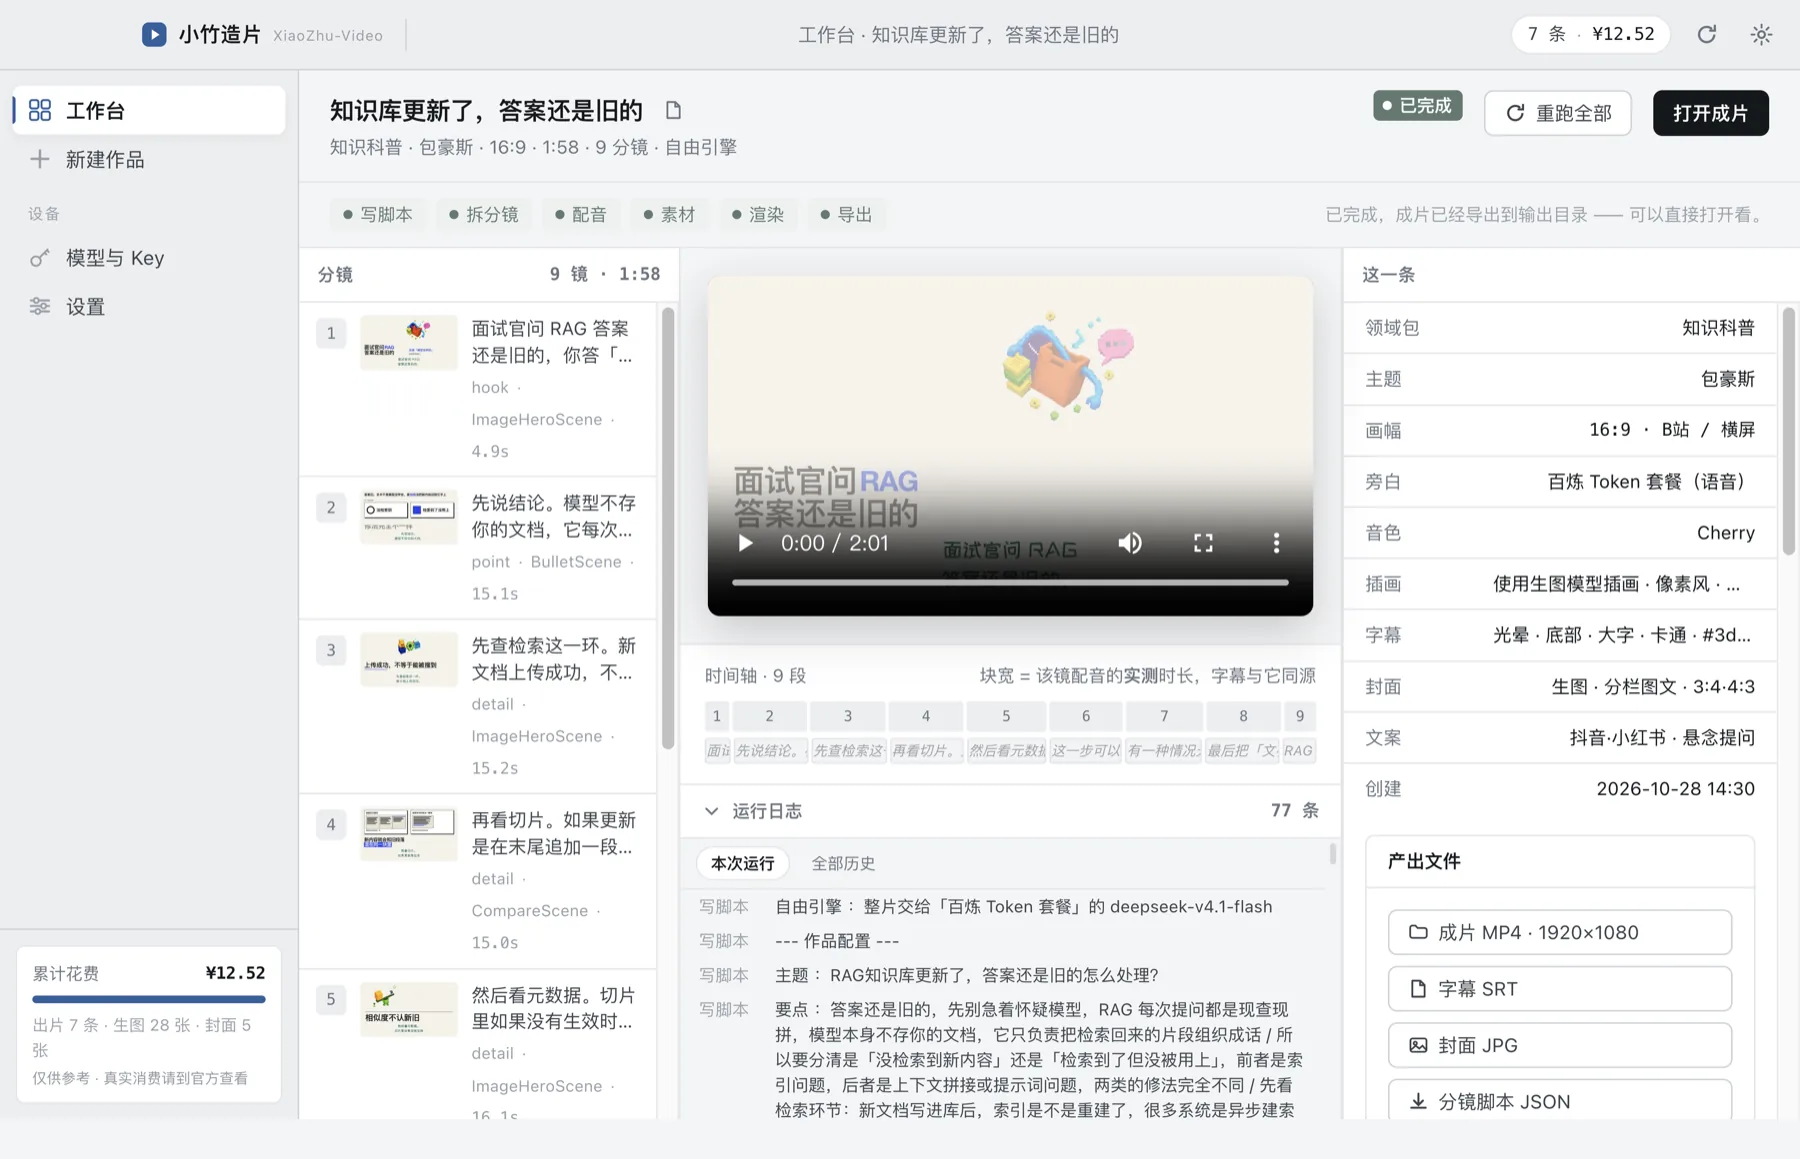Click the right details panel scrollbar
The image size is (1800, 1159).
pyautogui.click(x=1789, y=432)
